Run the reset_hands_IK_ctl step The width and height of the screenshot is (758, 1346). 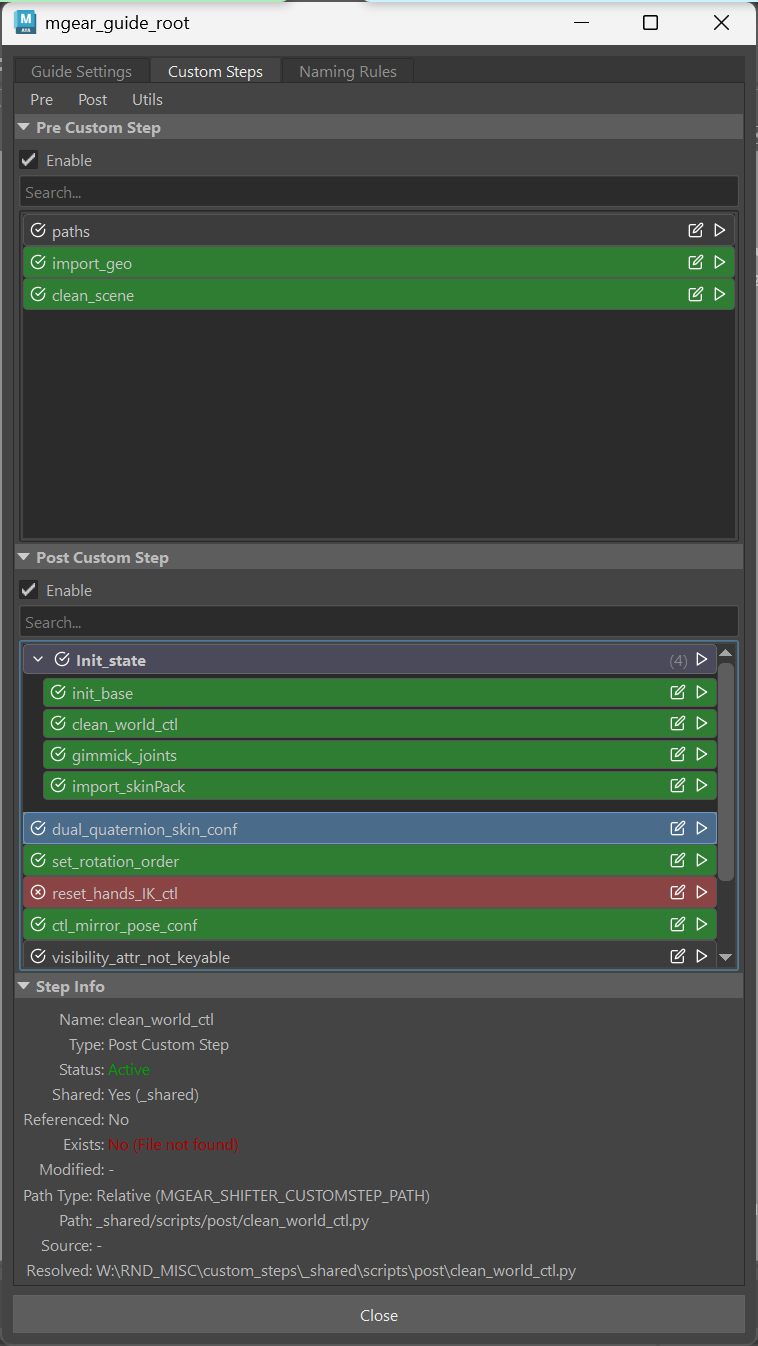(702, 892)
